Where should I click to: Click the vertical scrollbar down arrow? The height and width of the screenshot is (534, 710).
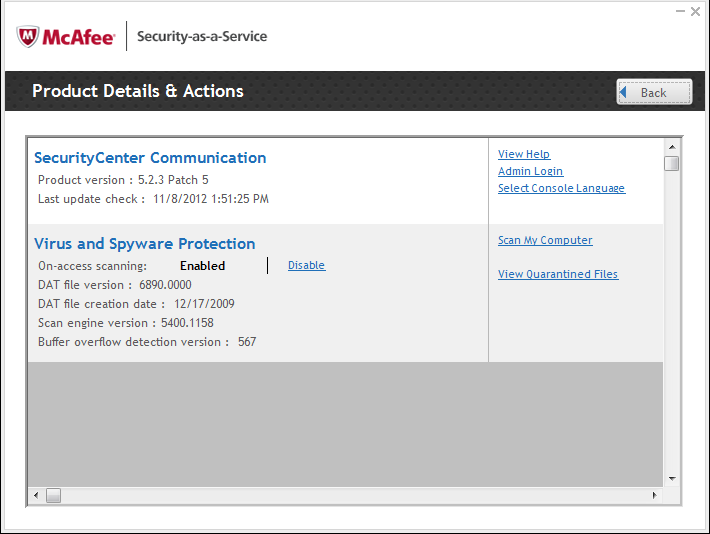coord(671,478)
